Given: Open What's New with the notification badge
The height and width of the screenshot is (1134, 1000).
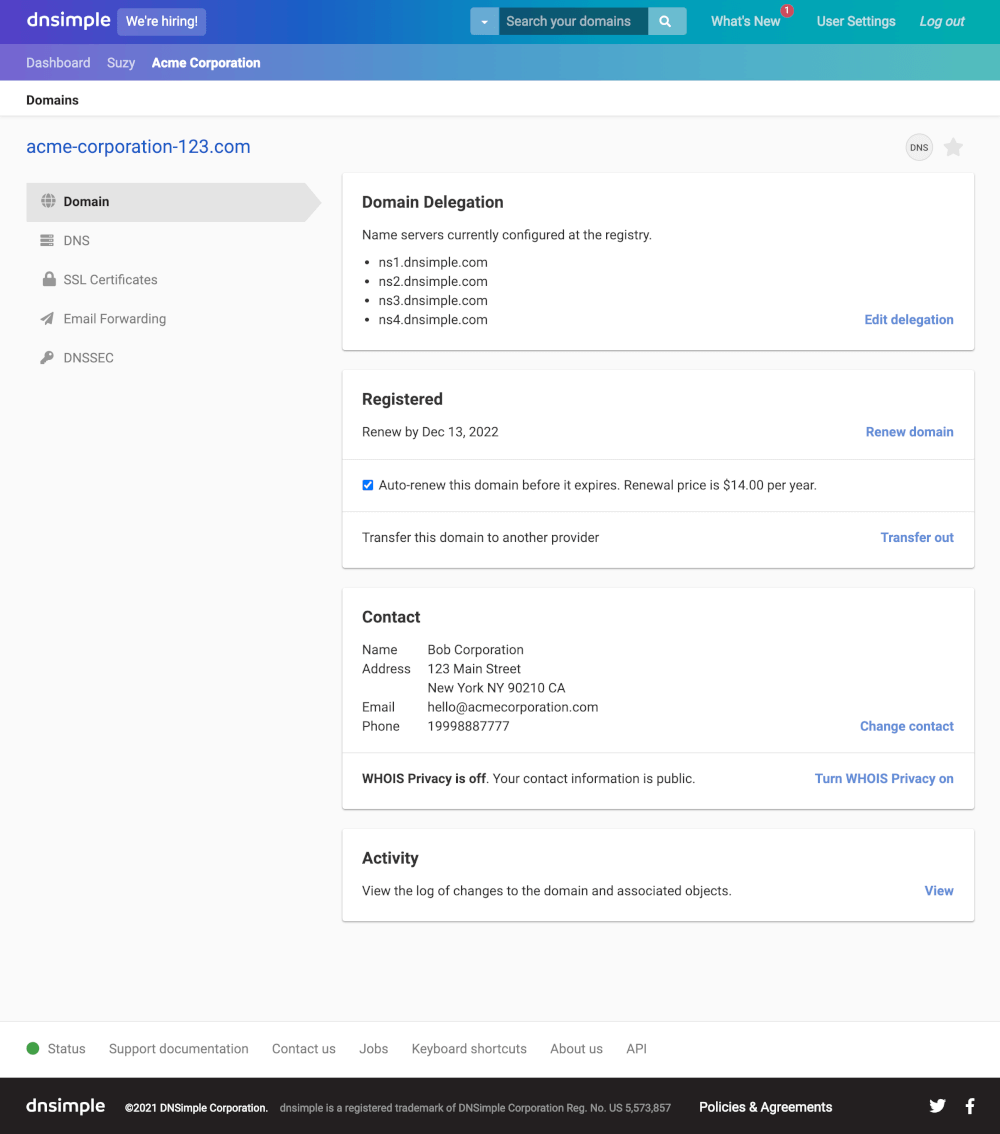Looking at the screenshot, I should (746, 21).
